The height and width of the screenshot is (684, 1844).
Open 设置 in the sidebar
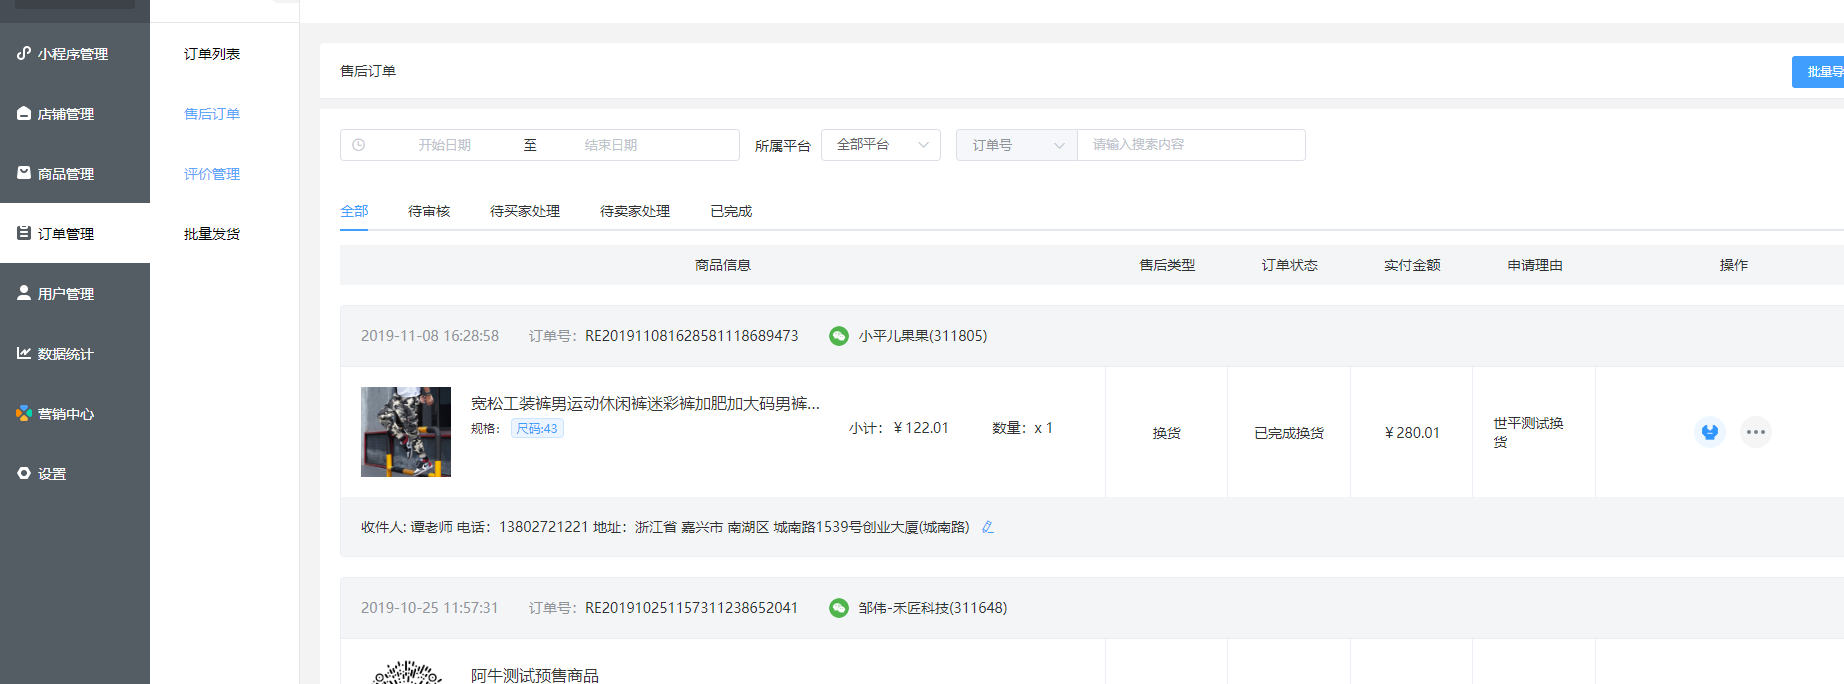click(52, 474)
